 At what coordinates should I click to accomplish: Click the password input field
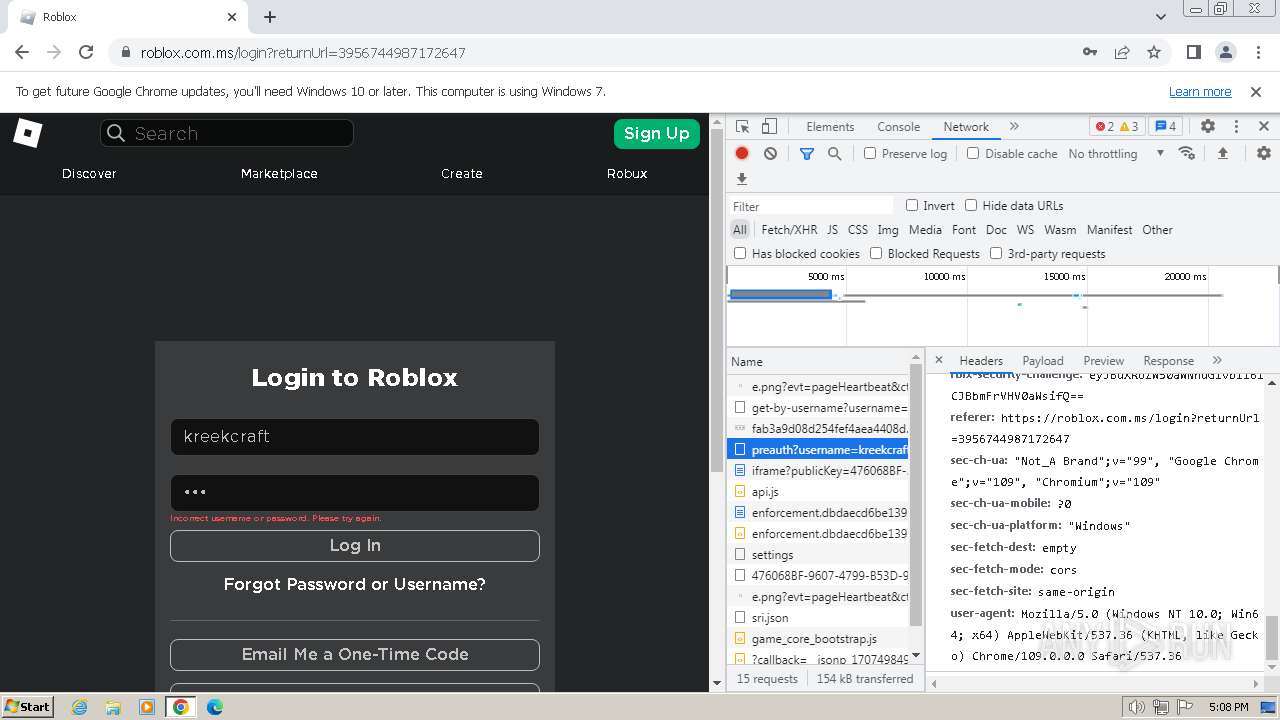click(355, 492)
